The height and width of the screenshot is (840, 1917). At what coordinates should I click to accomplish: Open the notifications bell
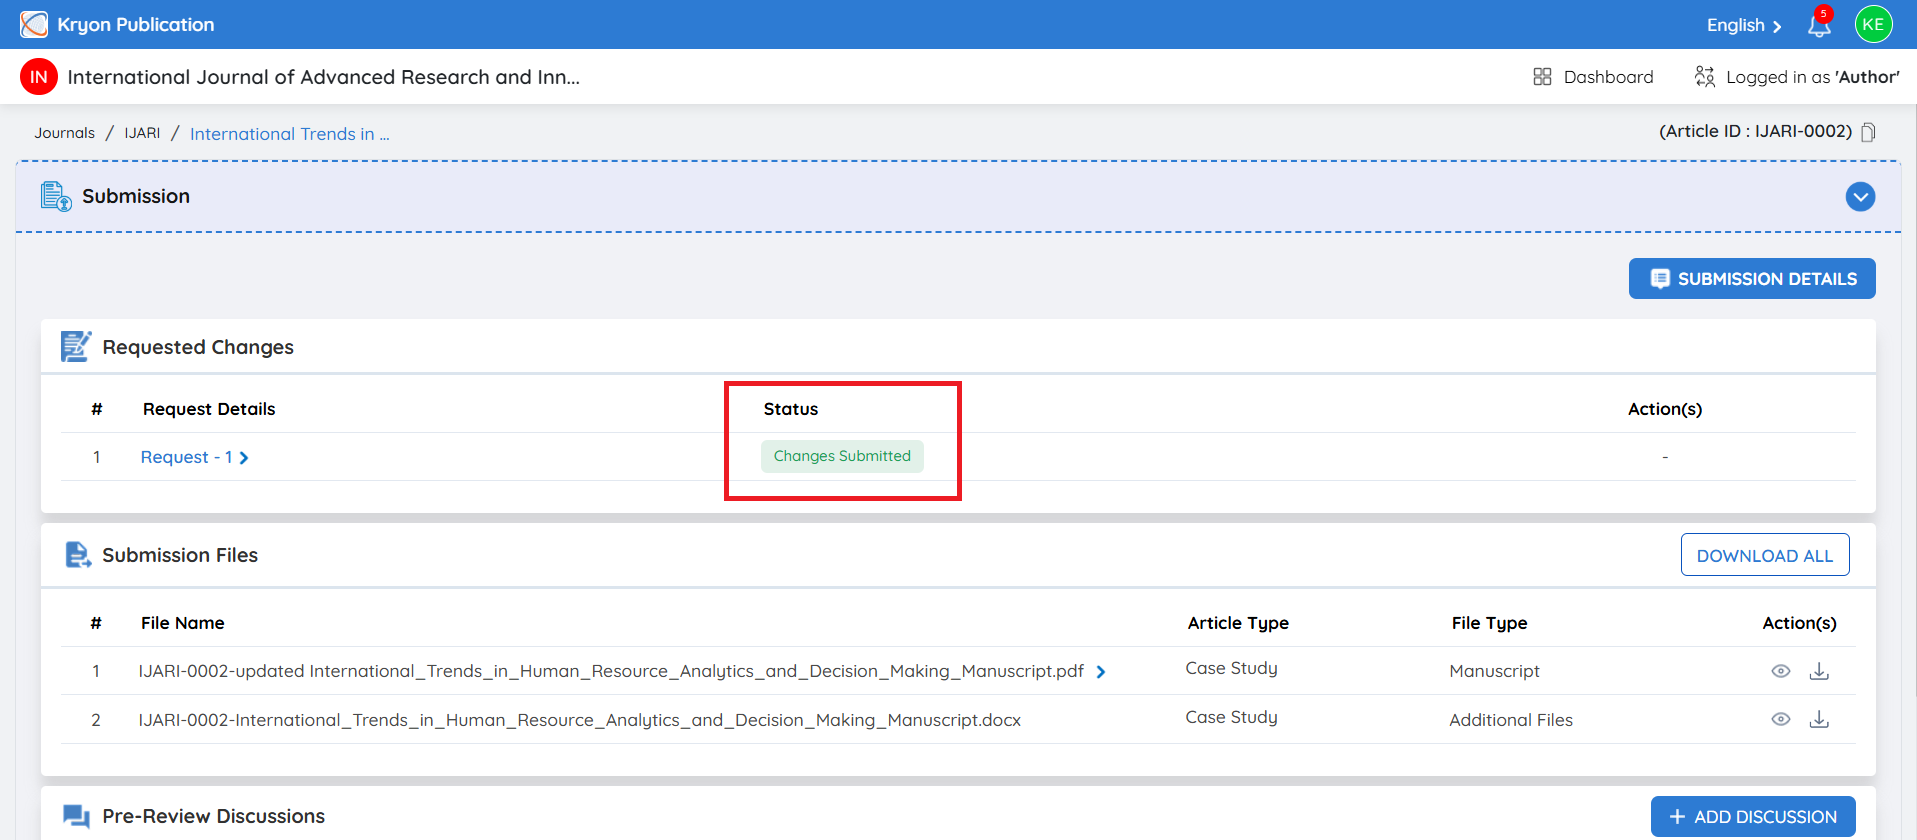point(1819,25)
